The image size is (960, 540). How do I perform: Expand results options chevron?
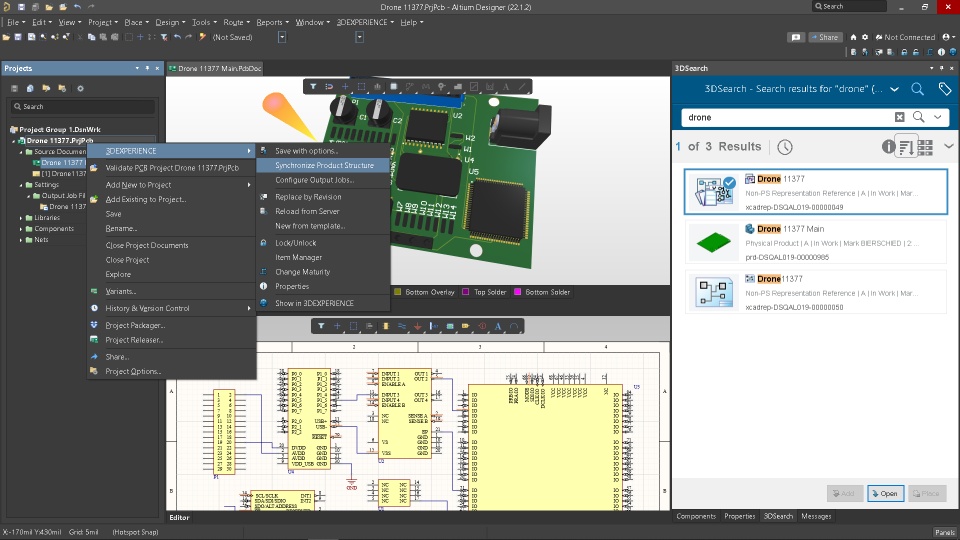click(x=948, y=146)
